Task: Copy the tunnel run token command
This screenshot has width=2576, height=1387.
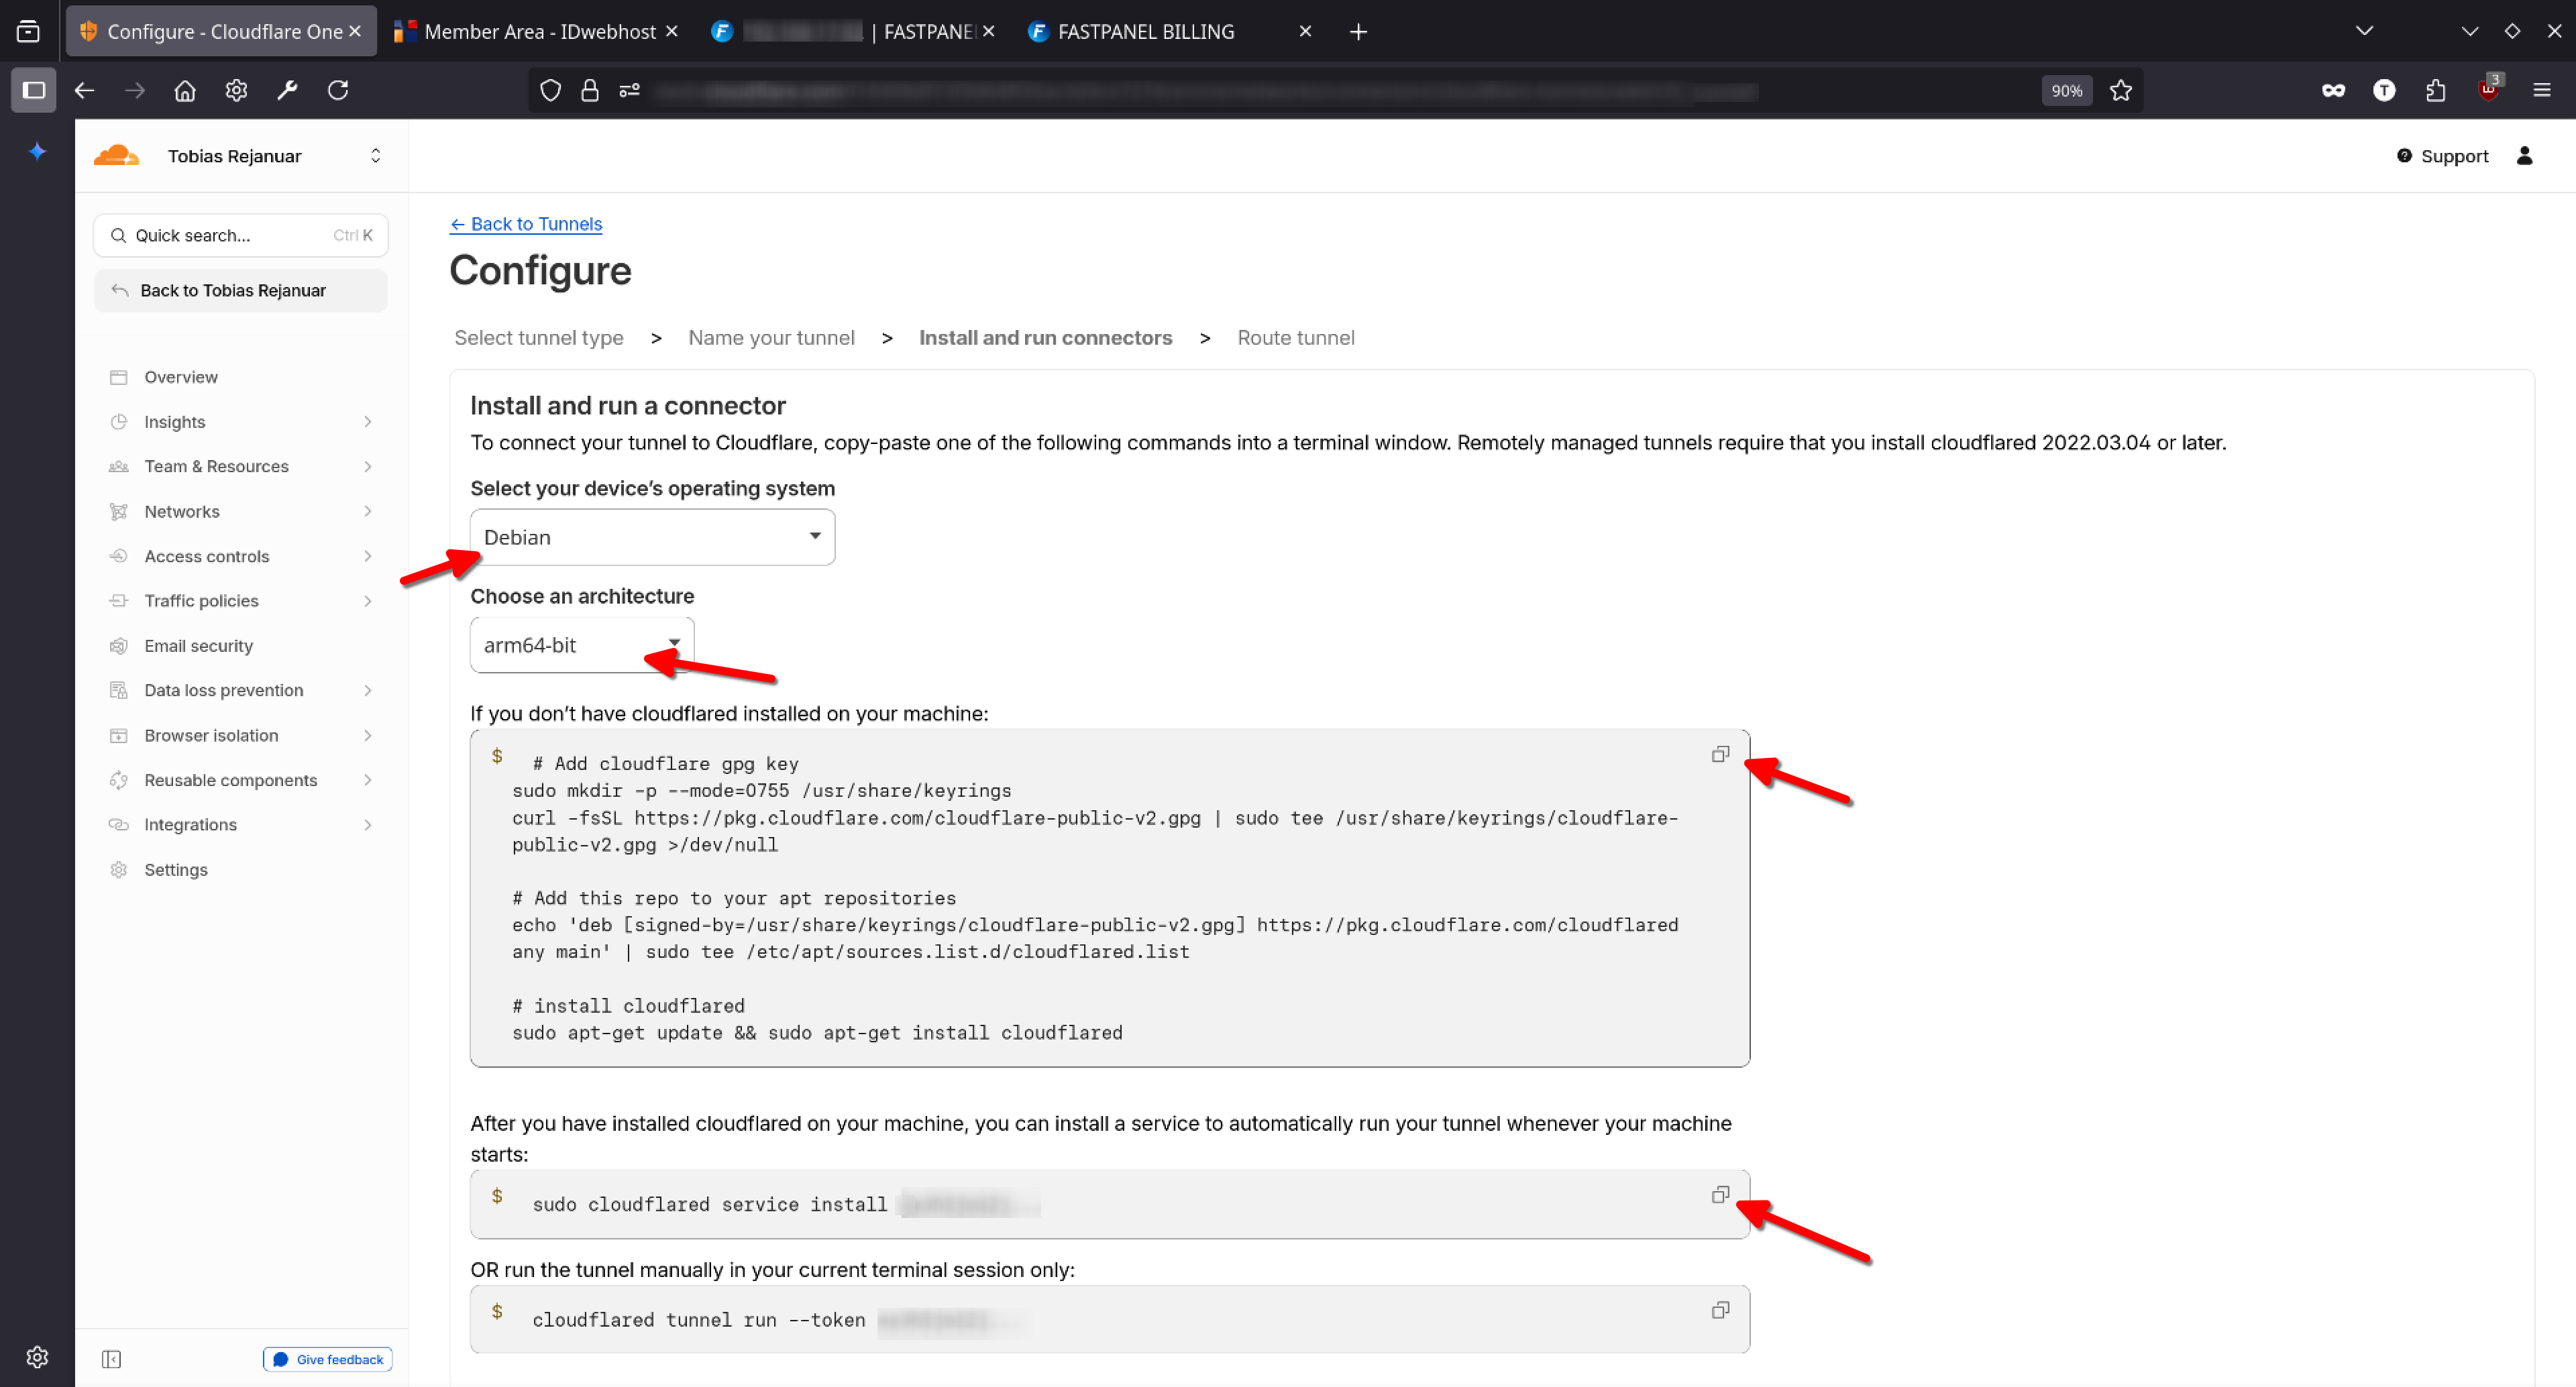Action: click(1720, 1310)
